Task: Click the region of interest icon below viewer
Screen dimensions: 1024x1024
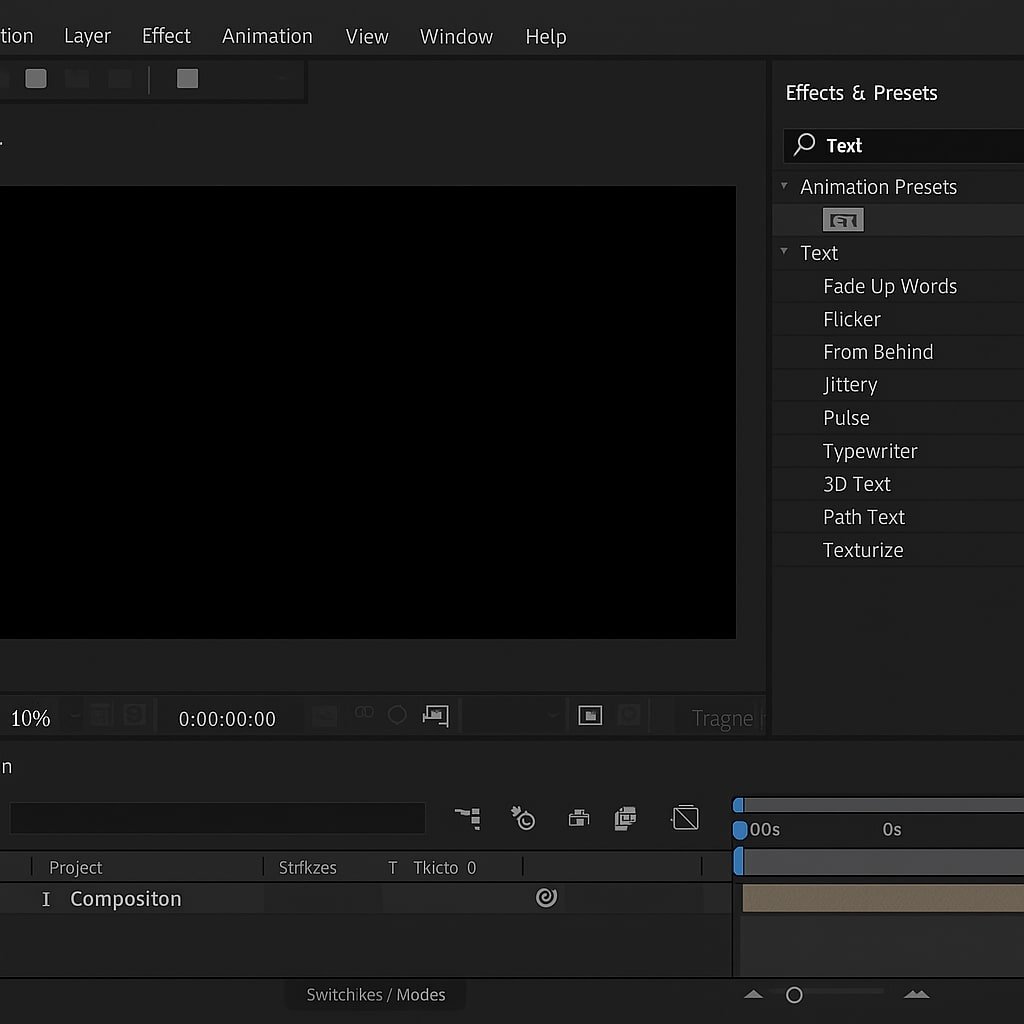Action: pyautogui.click(x=435, y=715)
